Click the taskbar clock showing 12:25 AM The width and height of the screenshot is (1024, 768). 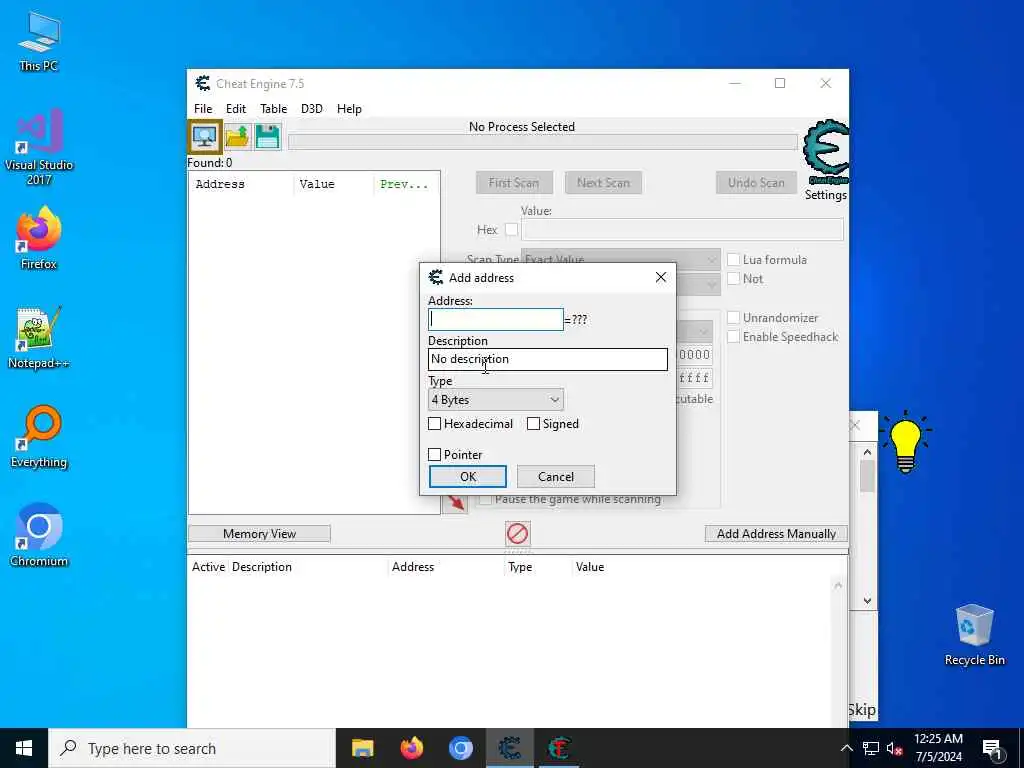tap(938, 748)
